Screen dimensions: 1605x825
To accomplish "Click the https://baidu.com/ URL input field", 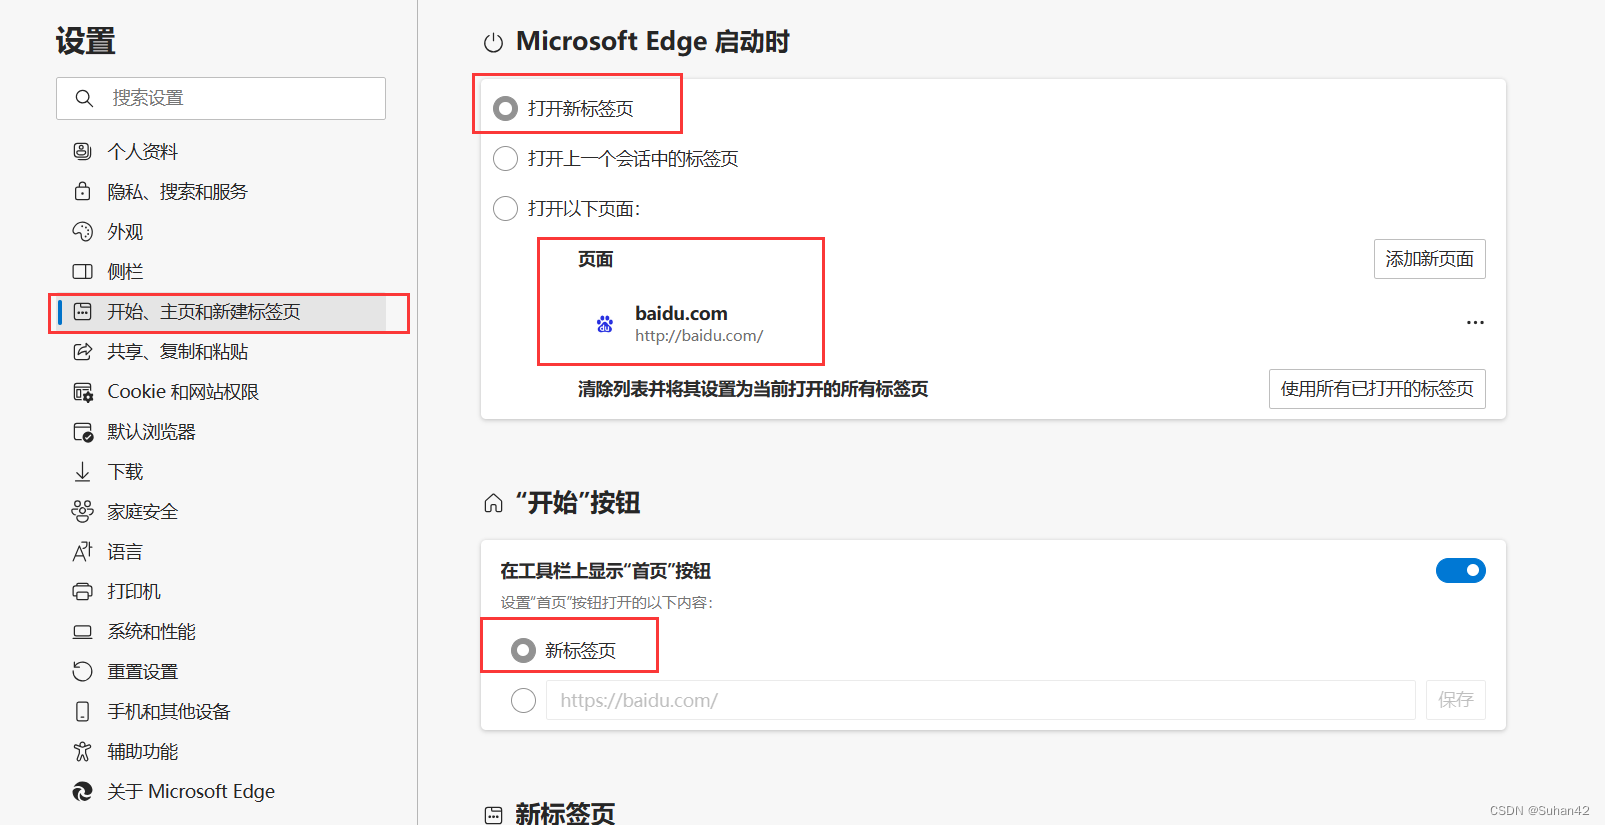I will click(980, 700).
